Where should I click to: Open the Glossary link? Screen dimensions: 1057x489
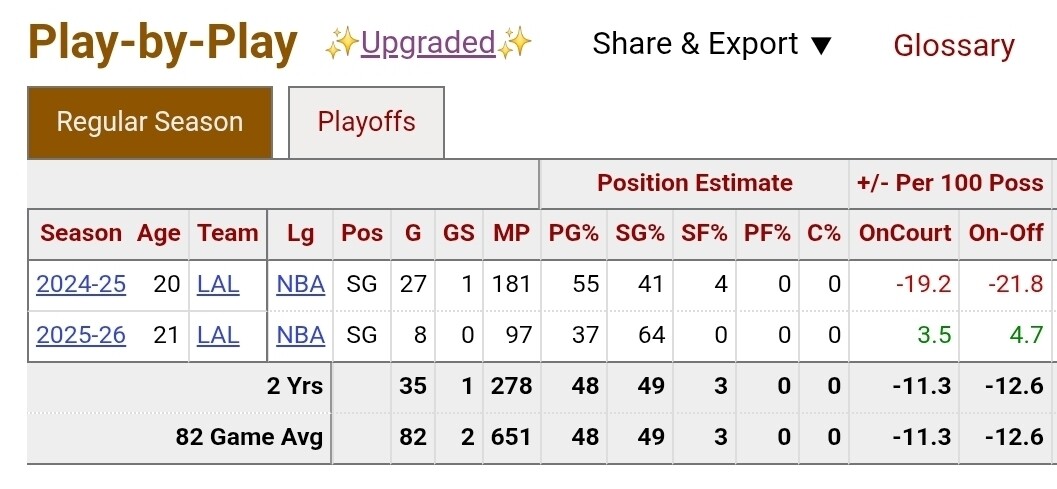tap(954, 46)
